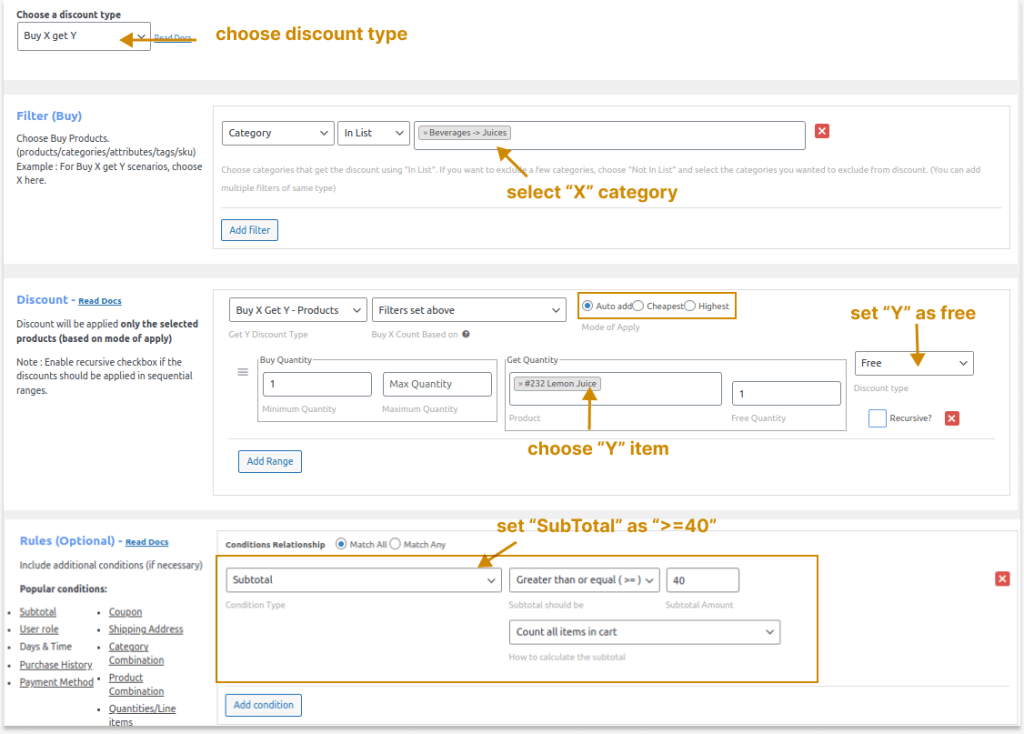This screenshot has height=734, width=1024.
Task: Delete the Category filter row
Action: click(x=822, y=130)
